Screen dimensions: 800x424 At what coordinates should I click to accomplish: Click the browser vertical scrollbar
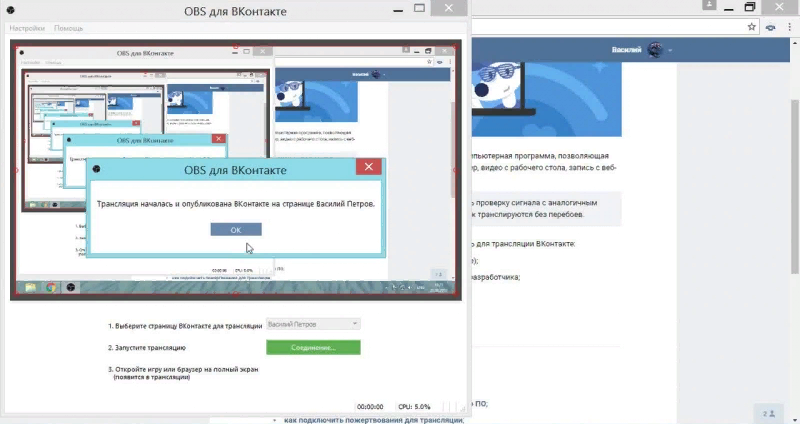tap(795, 186)
